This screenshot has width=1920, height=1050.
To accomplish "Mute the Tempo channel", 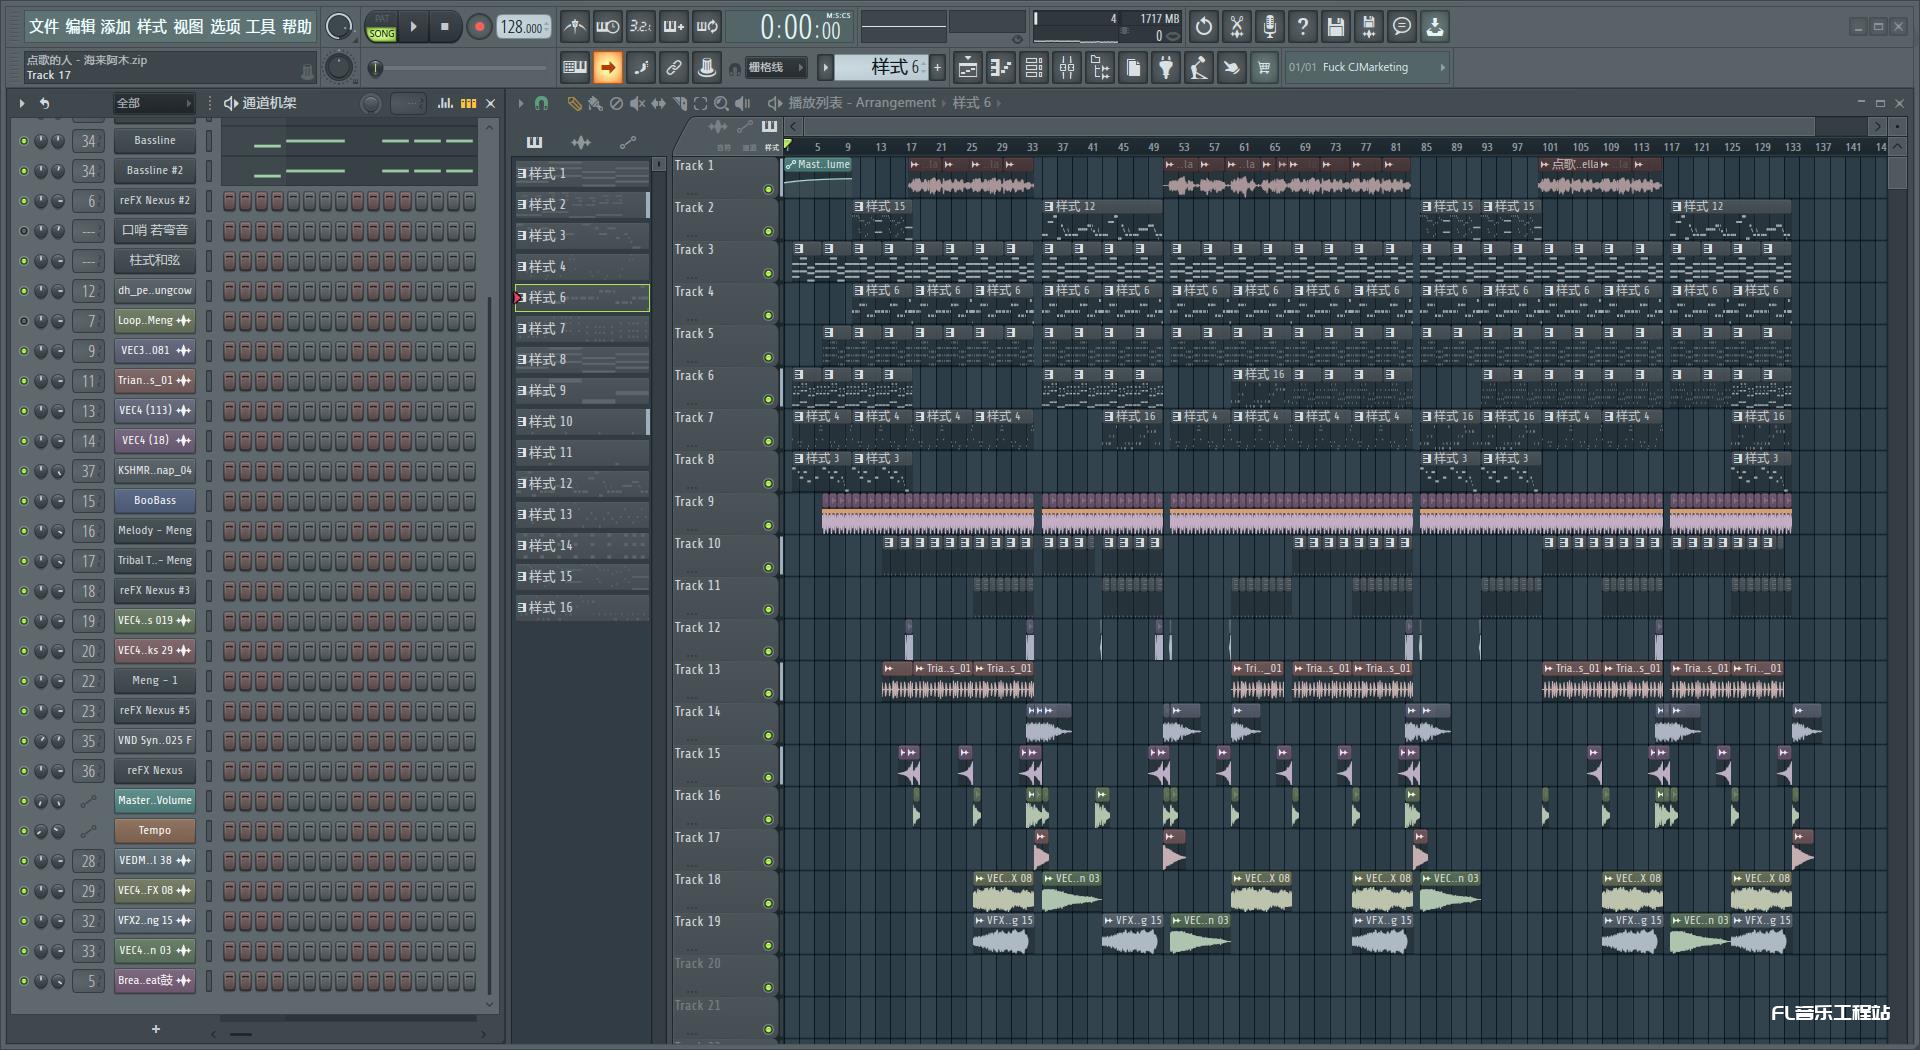I will [x=24, y=831].
